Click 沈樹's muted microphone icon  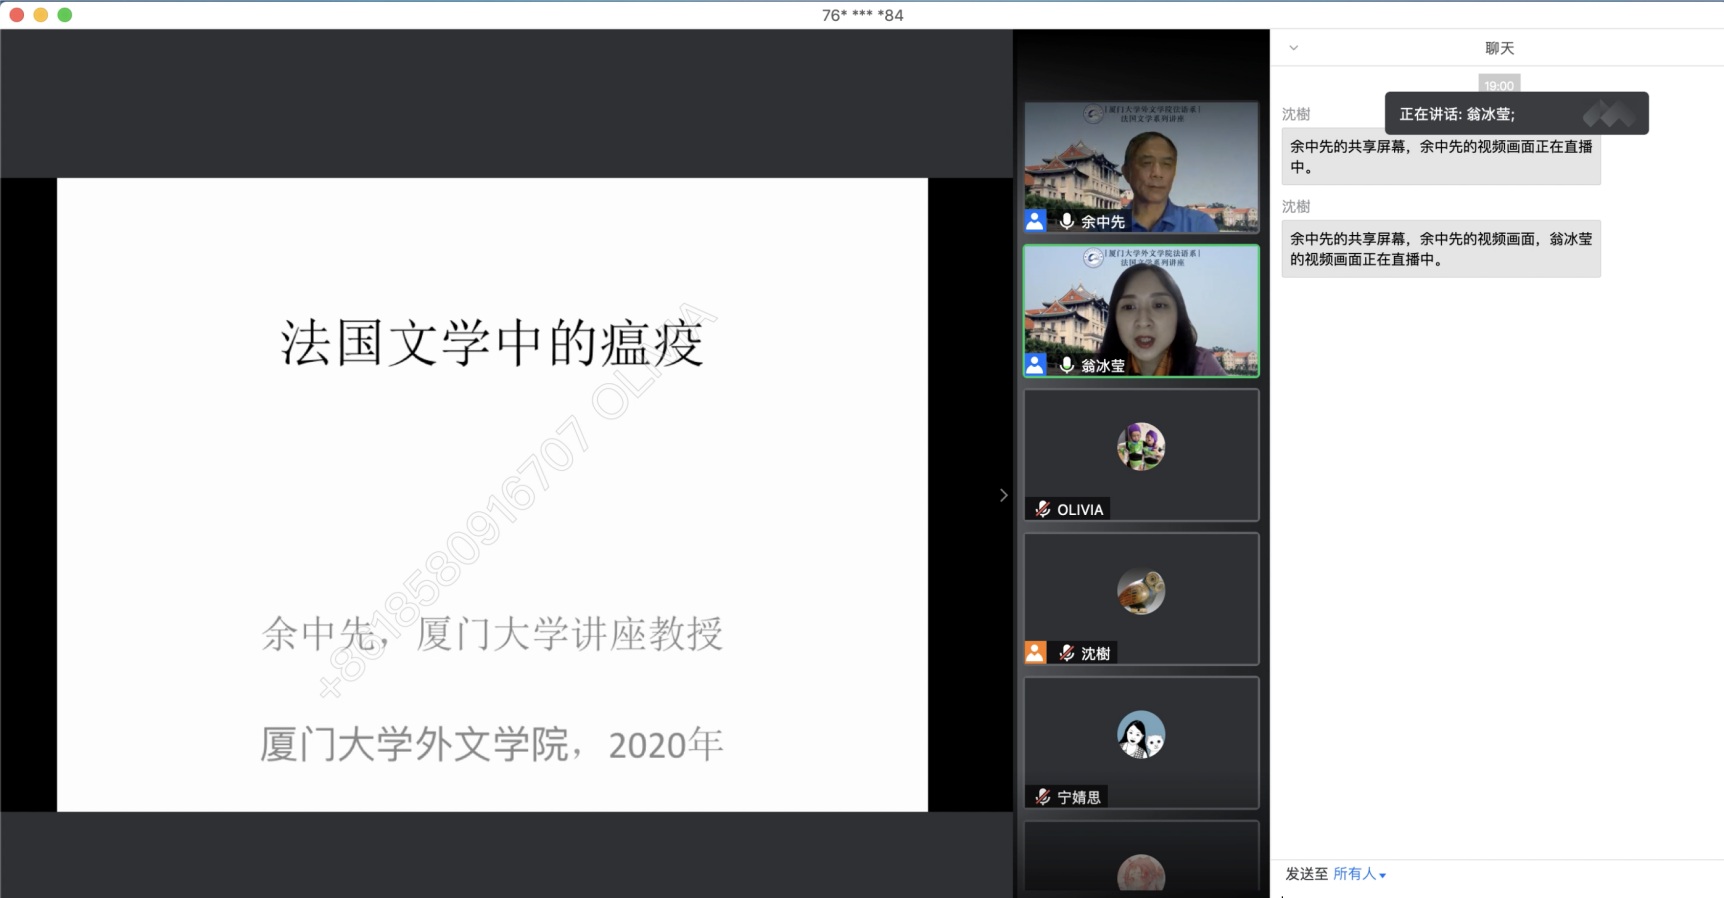pos(1066,653)
